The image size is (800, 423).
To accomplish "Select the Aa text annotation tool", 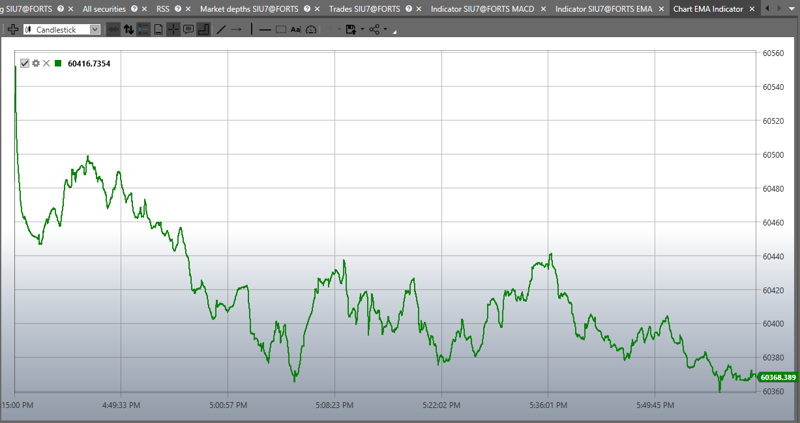I will (x=296, y=30).
